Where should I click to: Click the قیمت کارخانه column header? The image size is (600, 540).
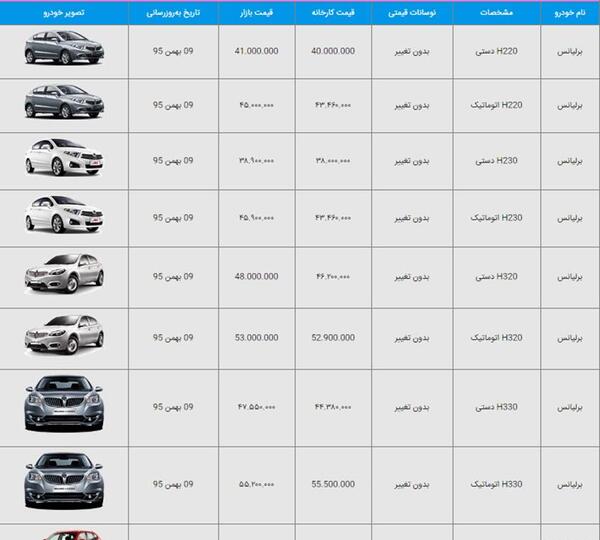coord(333,13)
